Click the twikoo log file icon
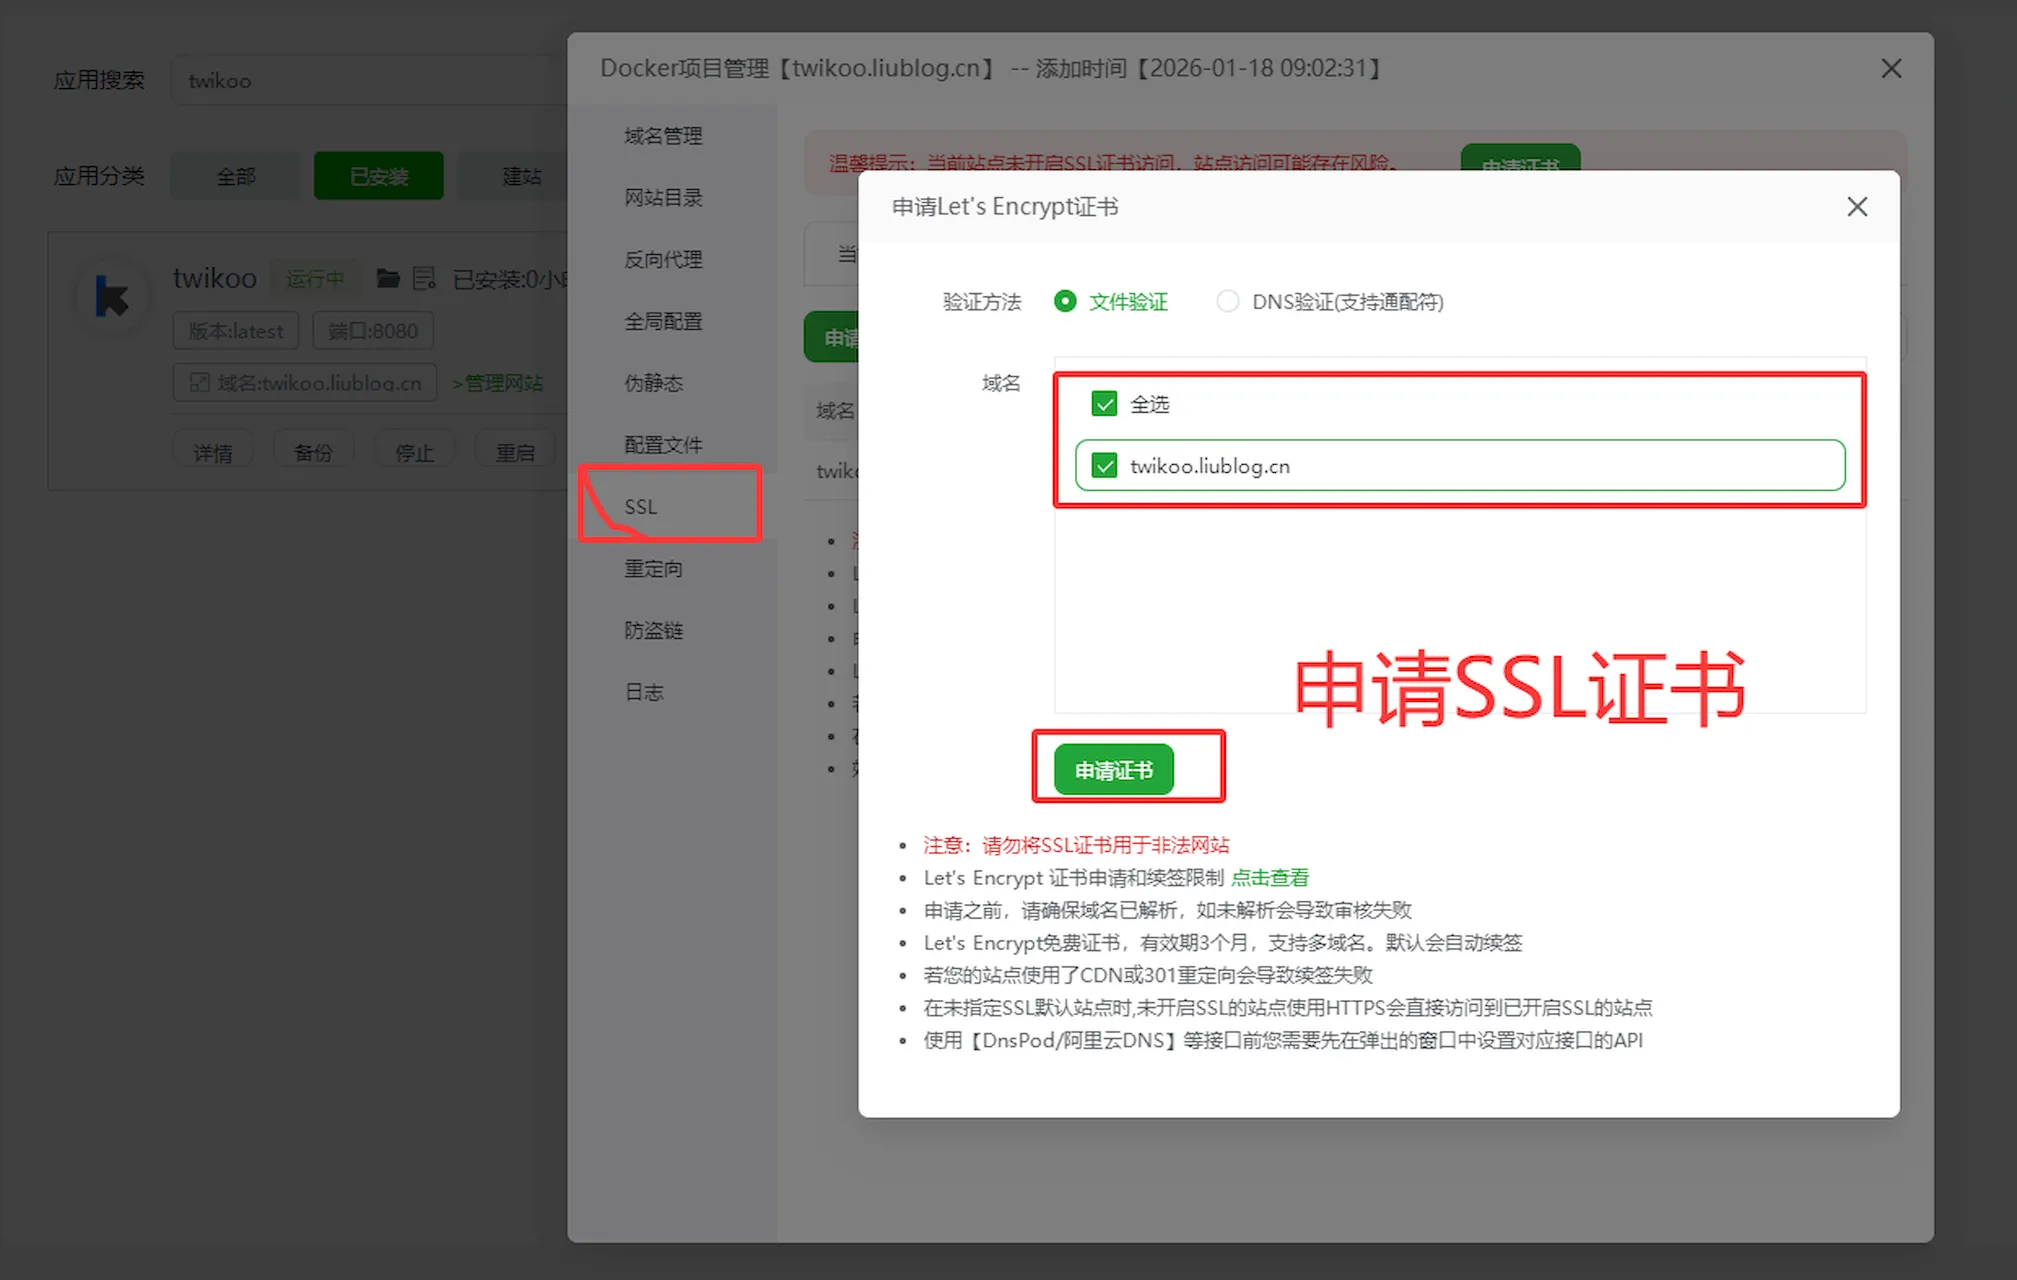Image resolution: width=2017 pixels, height=1280 pixels. (x=424, y=278)
